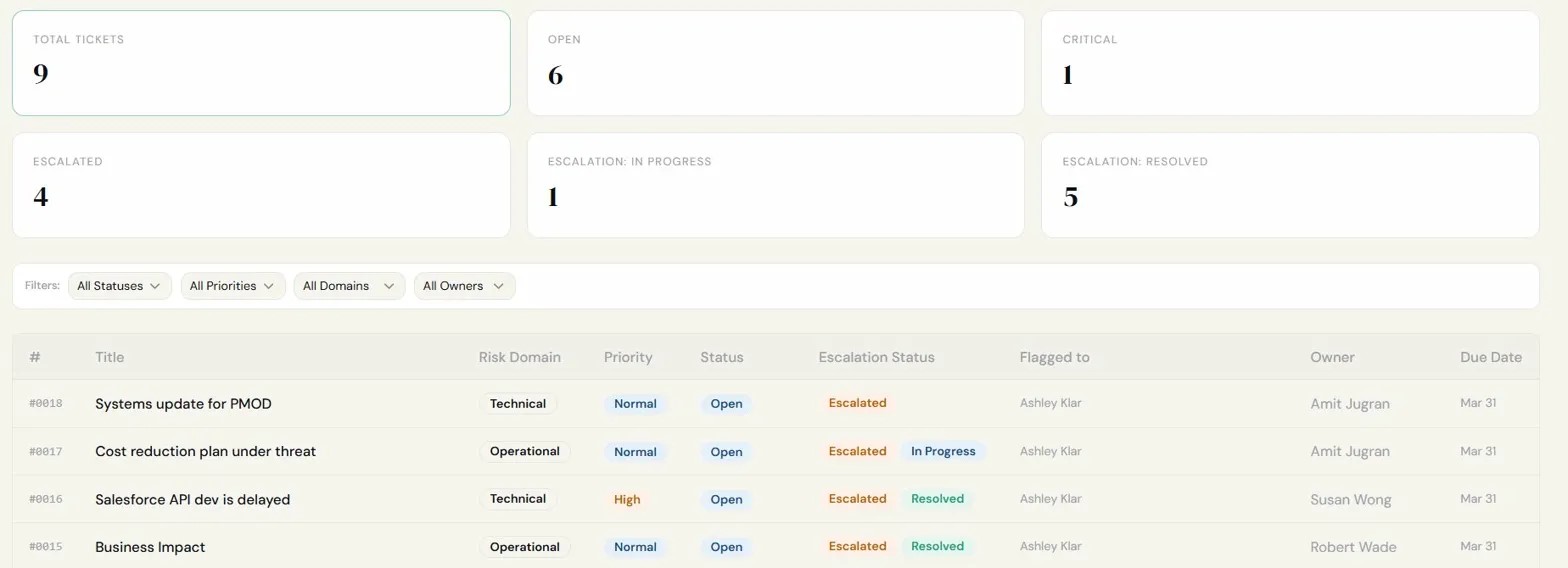Image resolution: width=1568 pixels, height=568 pixels.
Task: Click ticket number #0016
Action: 46,499
